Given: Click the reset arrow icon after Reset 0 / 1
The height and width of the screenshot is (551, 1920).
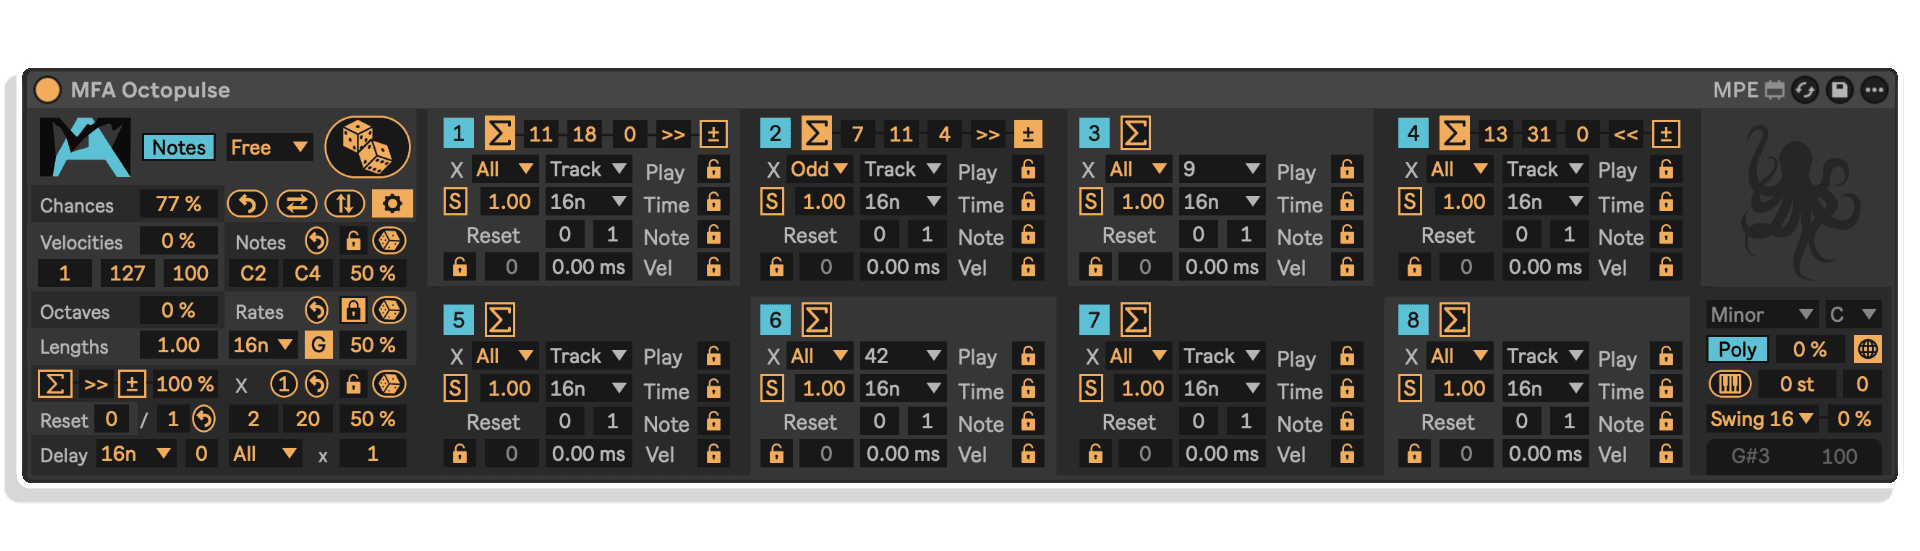Looking at the screenshot, I should click(204, 419).
